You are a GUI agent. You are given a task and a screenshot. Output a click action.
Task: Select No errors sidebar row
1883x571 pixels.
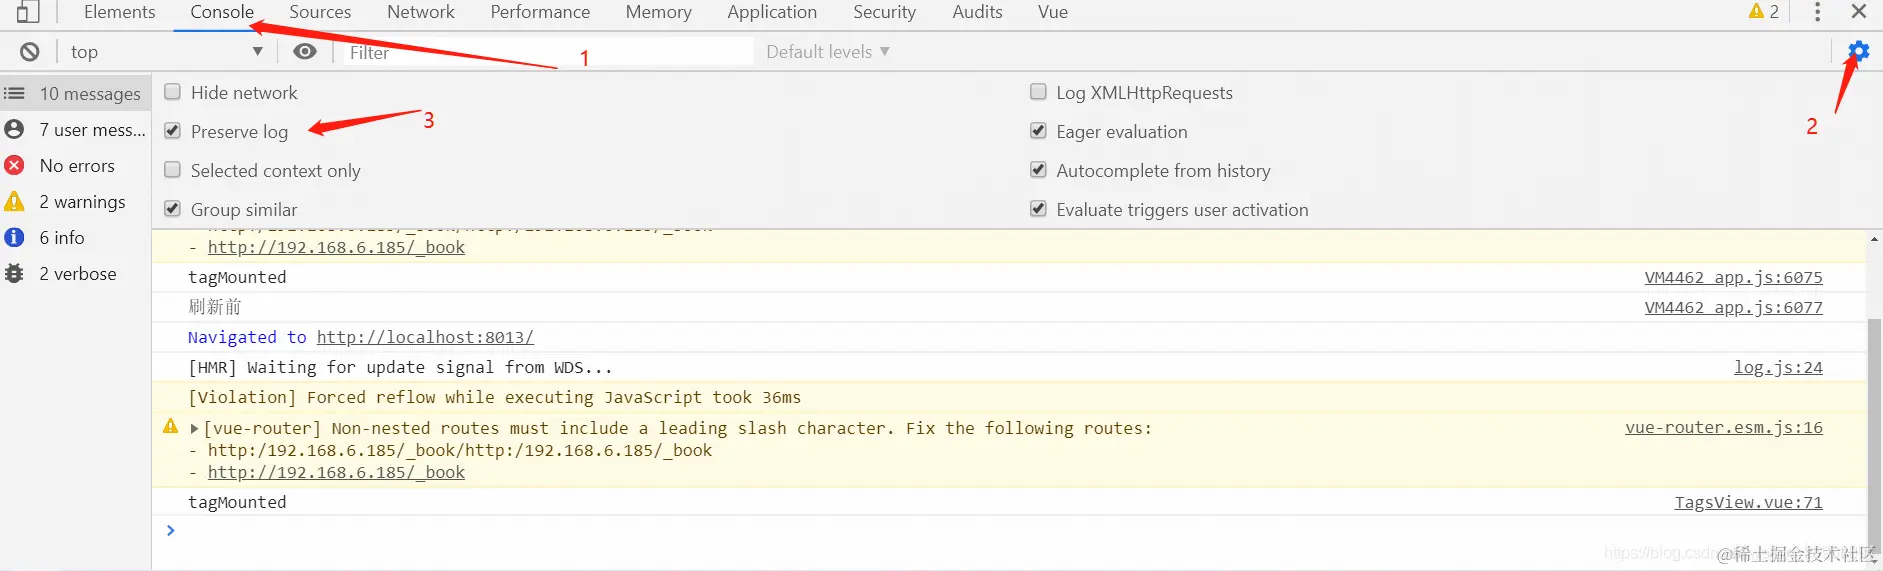(76, 165)
